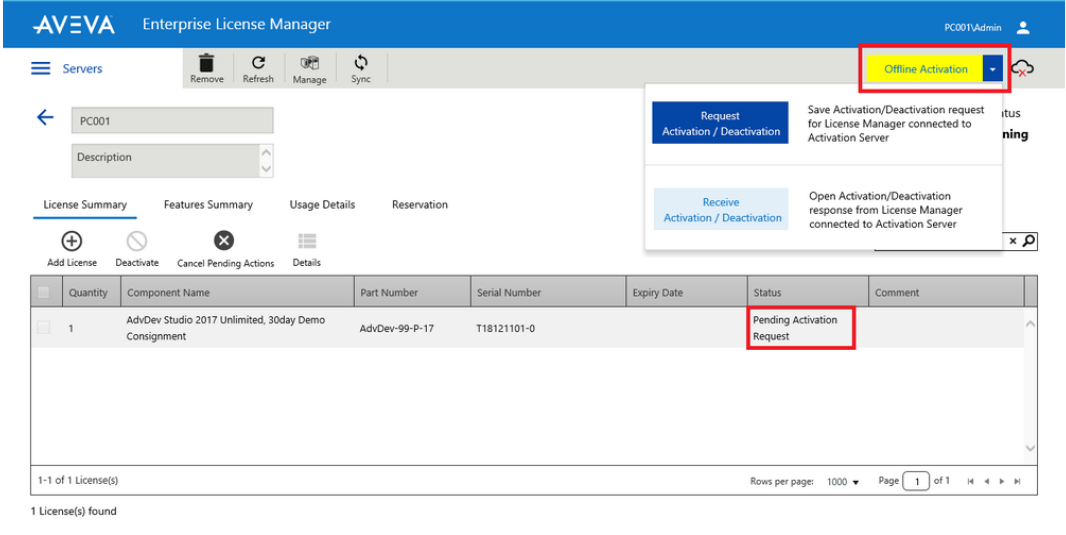Go back using the left arrow
1066x535 pixels.
coord(45,118)
